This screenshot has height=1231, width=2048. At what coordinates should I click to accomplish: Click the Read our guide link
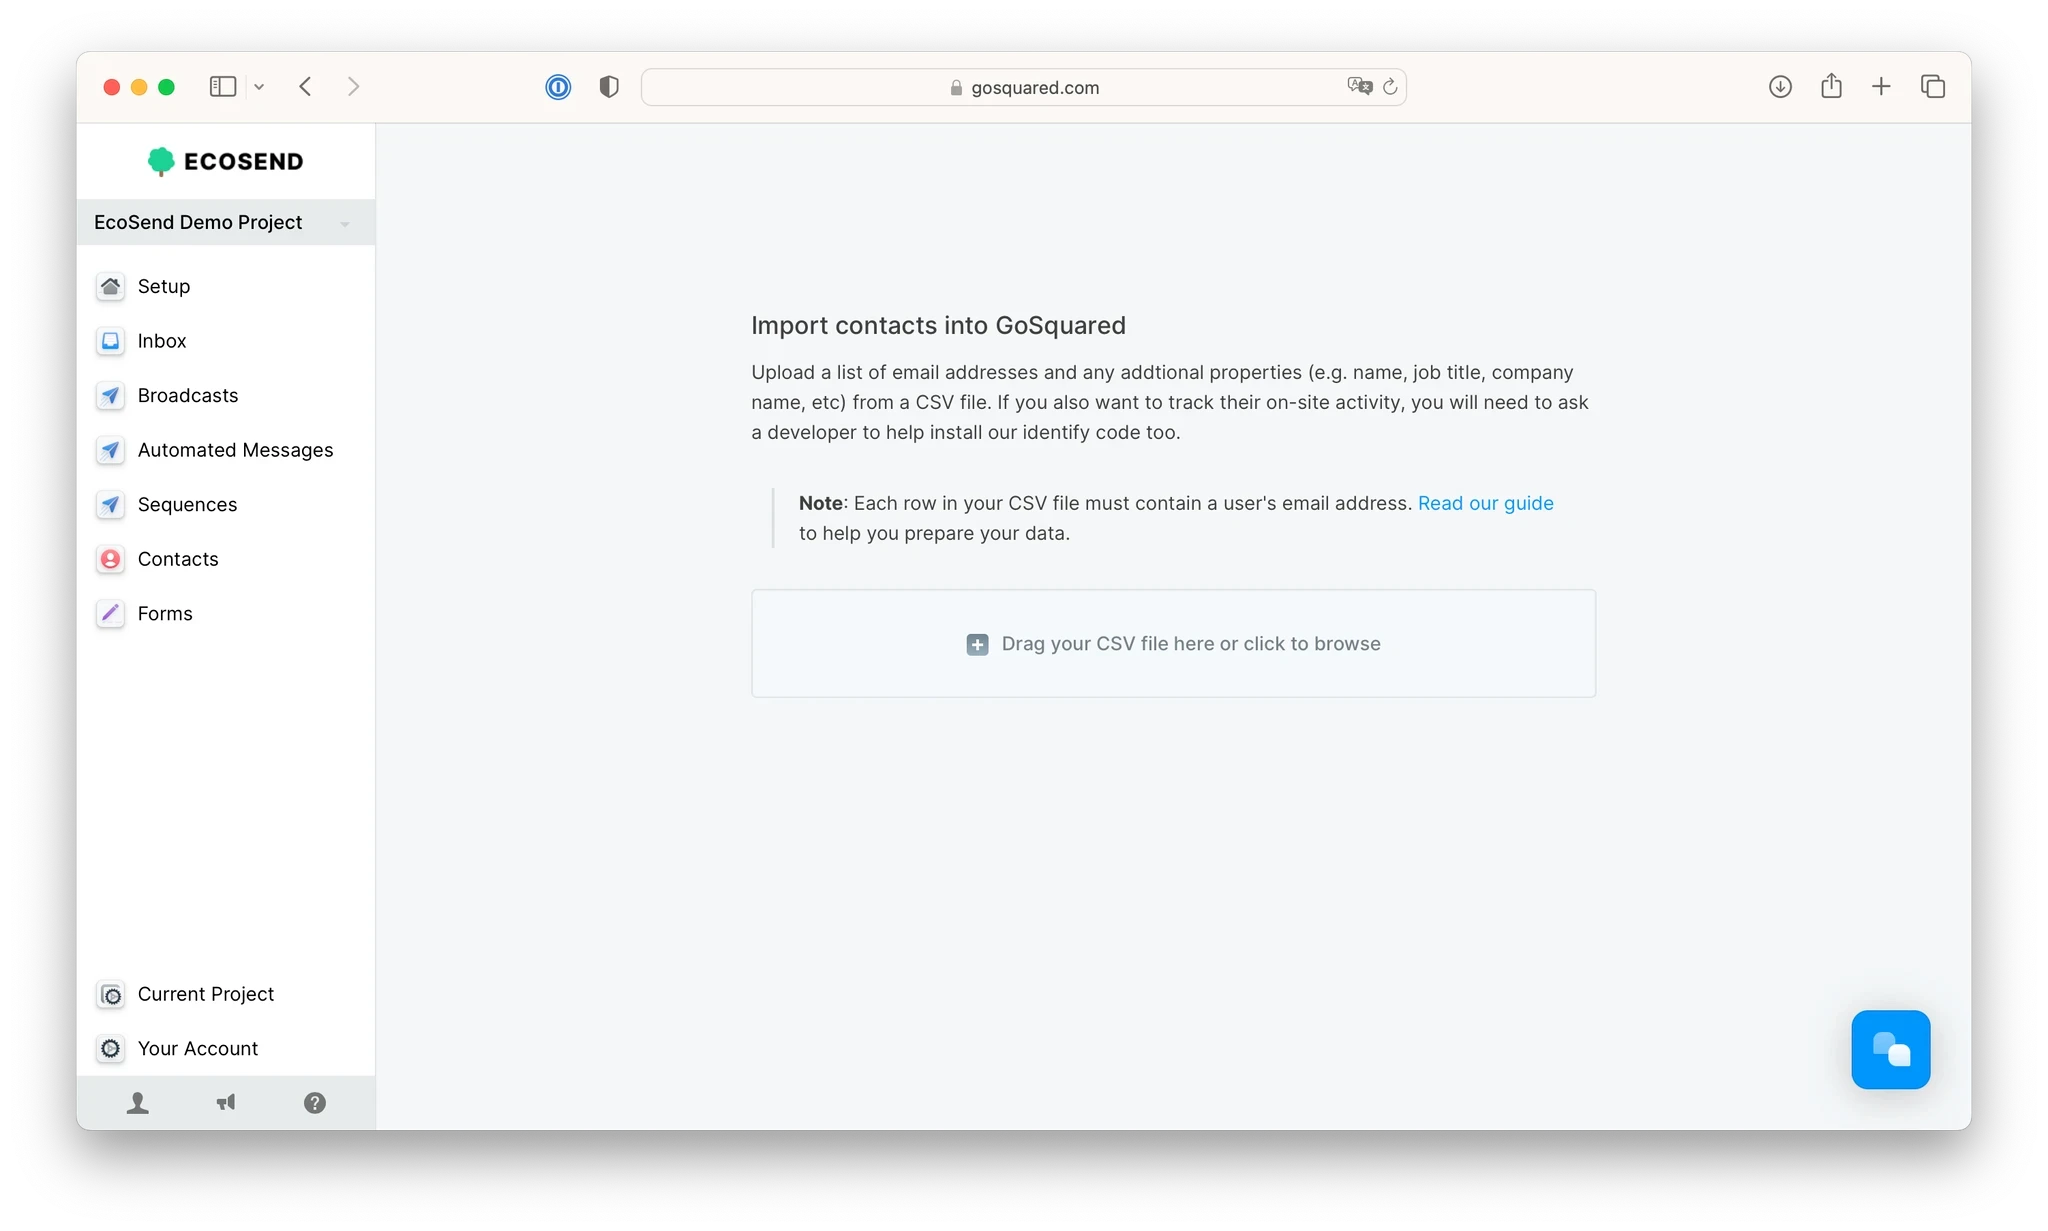point(1485,503)
